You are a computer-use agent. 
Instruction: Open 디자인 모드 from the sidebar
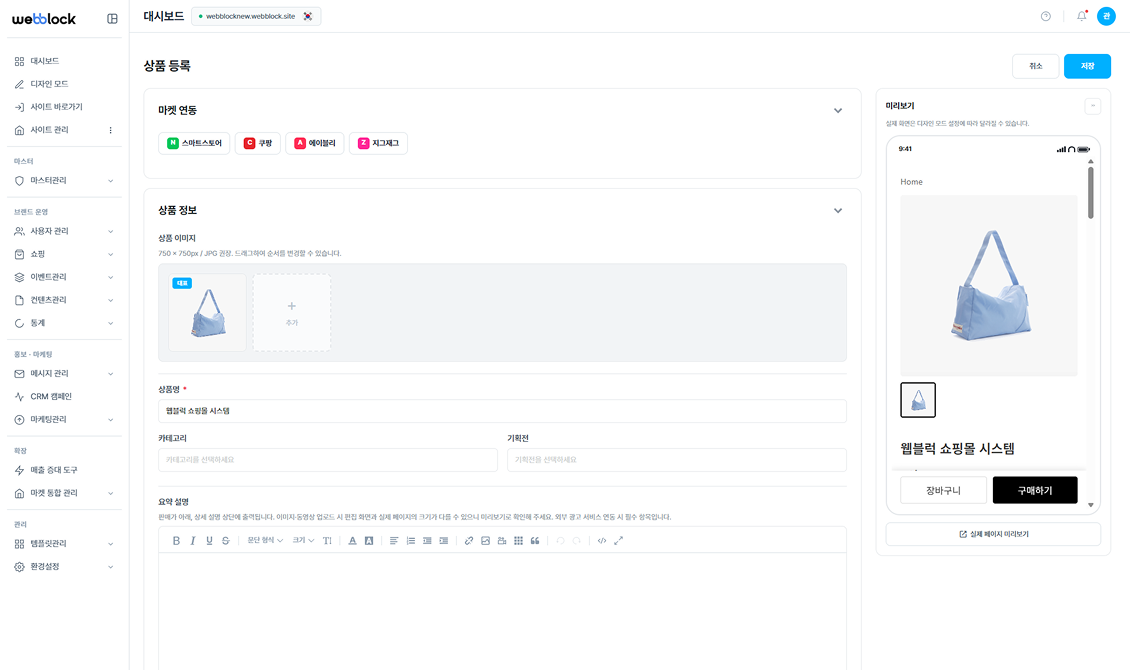[49, 84]
